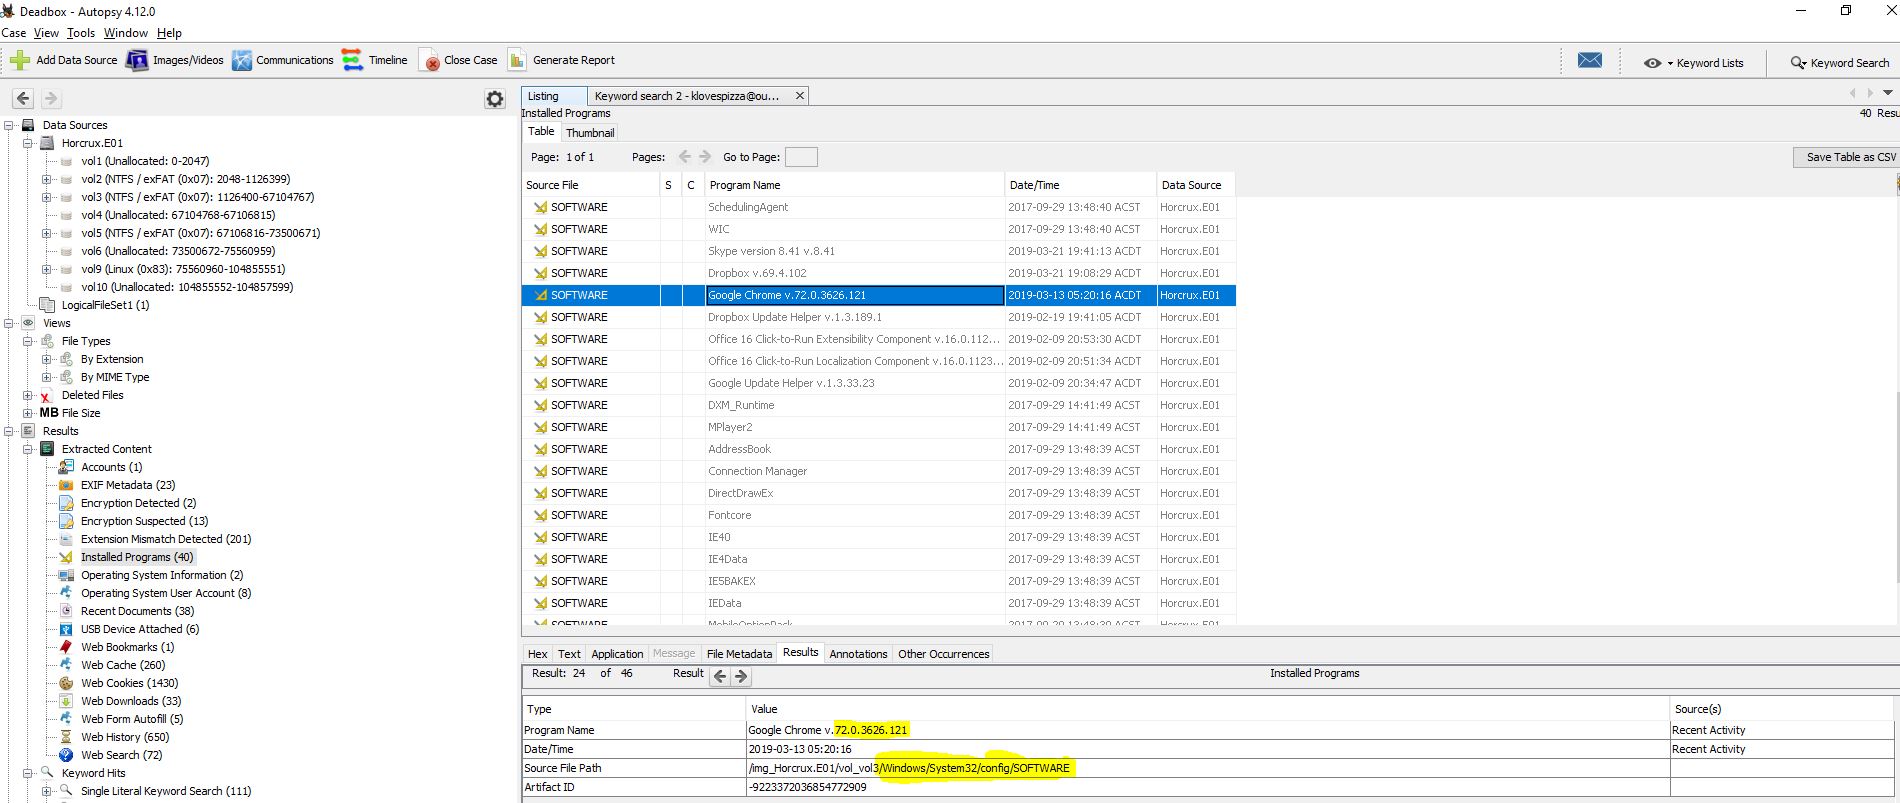The image size is (1900, 803).
Task: Select Web Bookmarks (1) node
Action: [127, 647]
